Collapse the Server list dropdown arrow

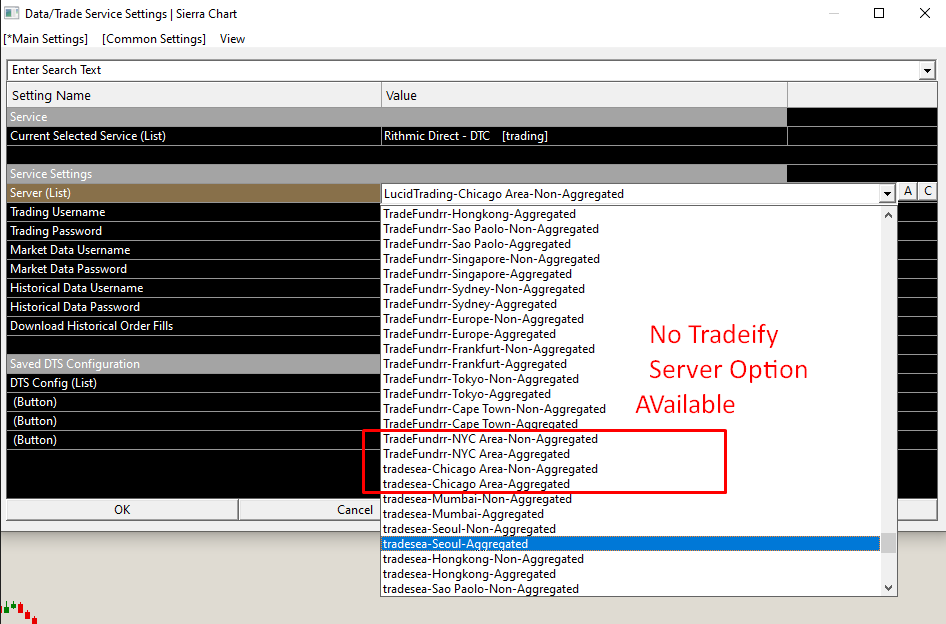click(887, 194)
